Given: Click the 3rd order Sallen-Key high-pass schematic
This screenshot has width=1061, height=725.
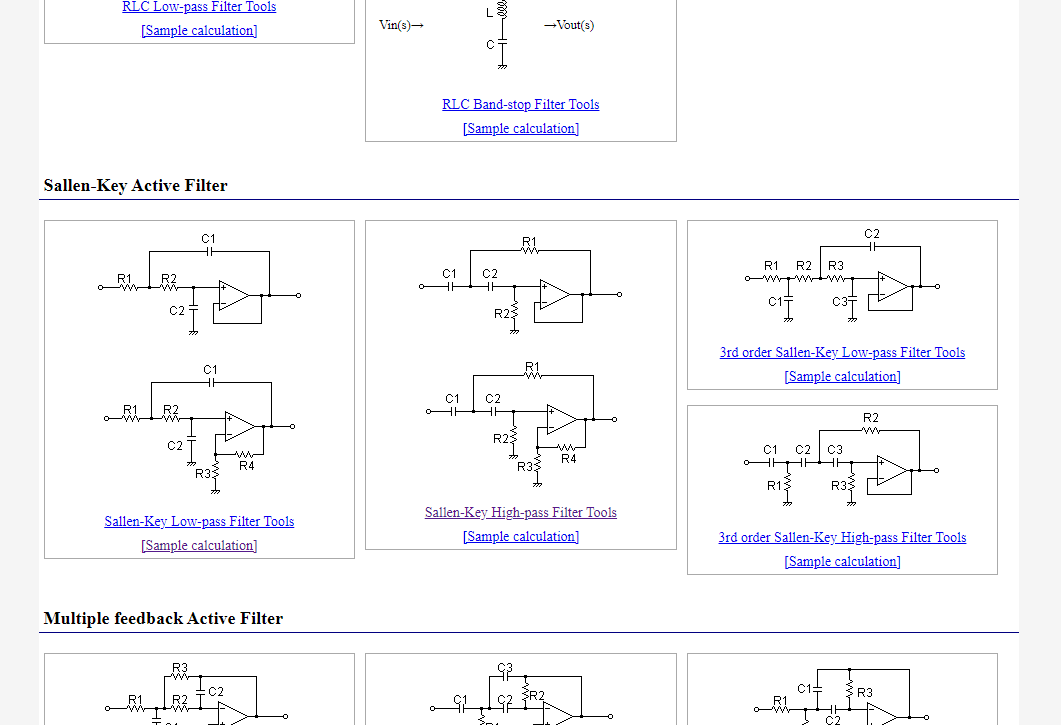Looking at the screenshot, I should [842, 455].
